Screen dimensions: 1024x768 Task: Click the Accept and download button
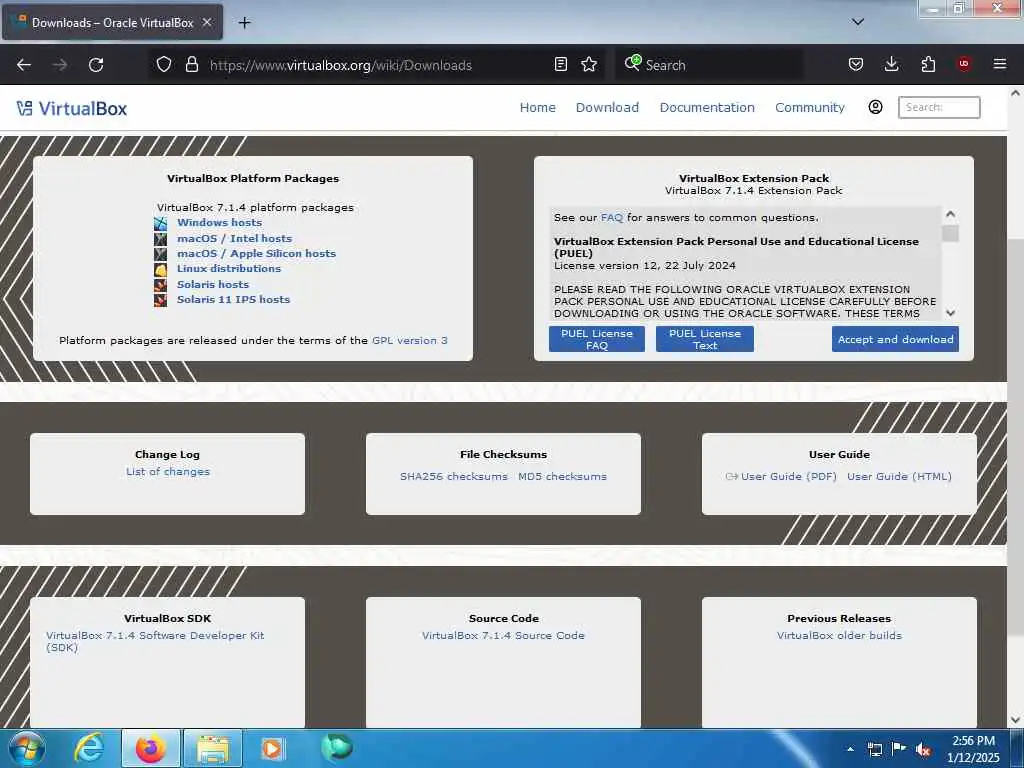point(895,339)
